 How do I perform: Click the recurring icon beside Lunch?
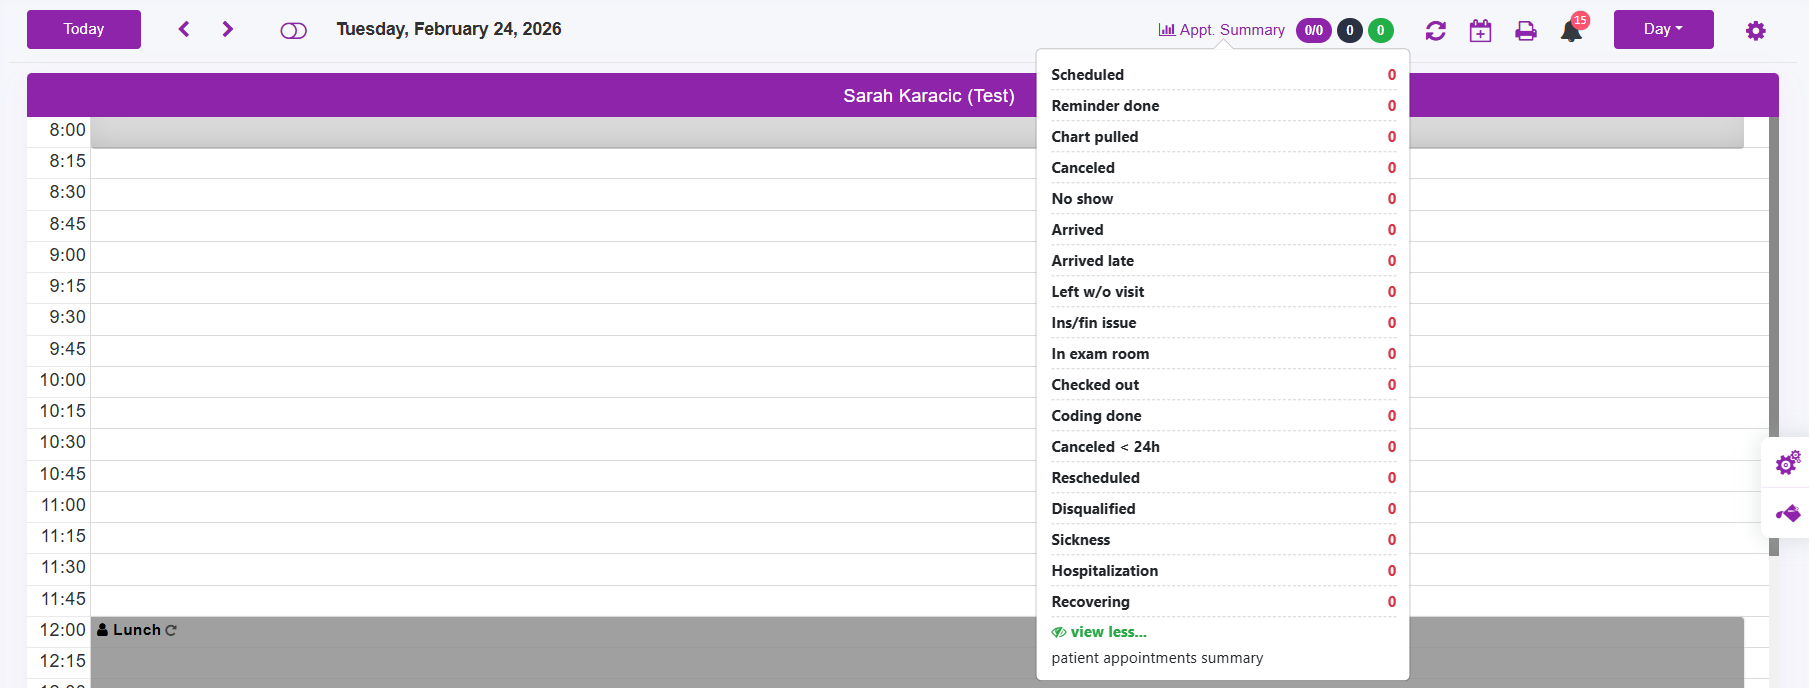(171, 631)
